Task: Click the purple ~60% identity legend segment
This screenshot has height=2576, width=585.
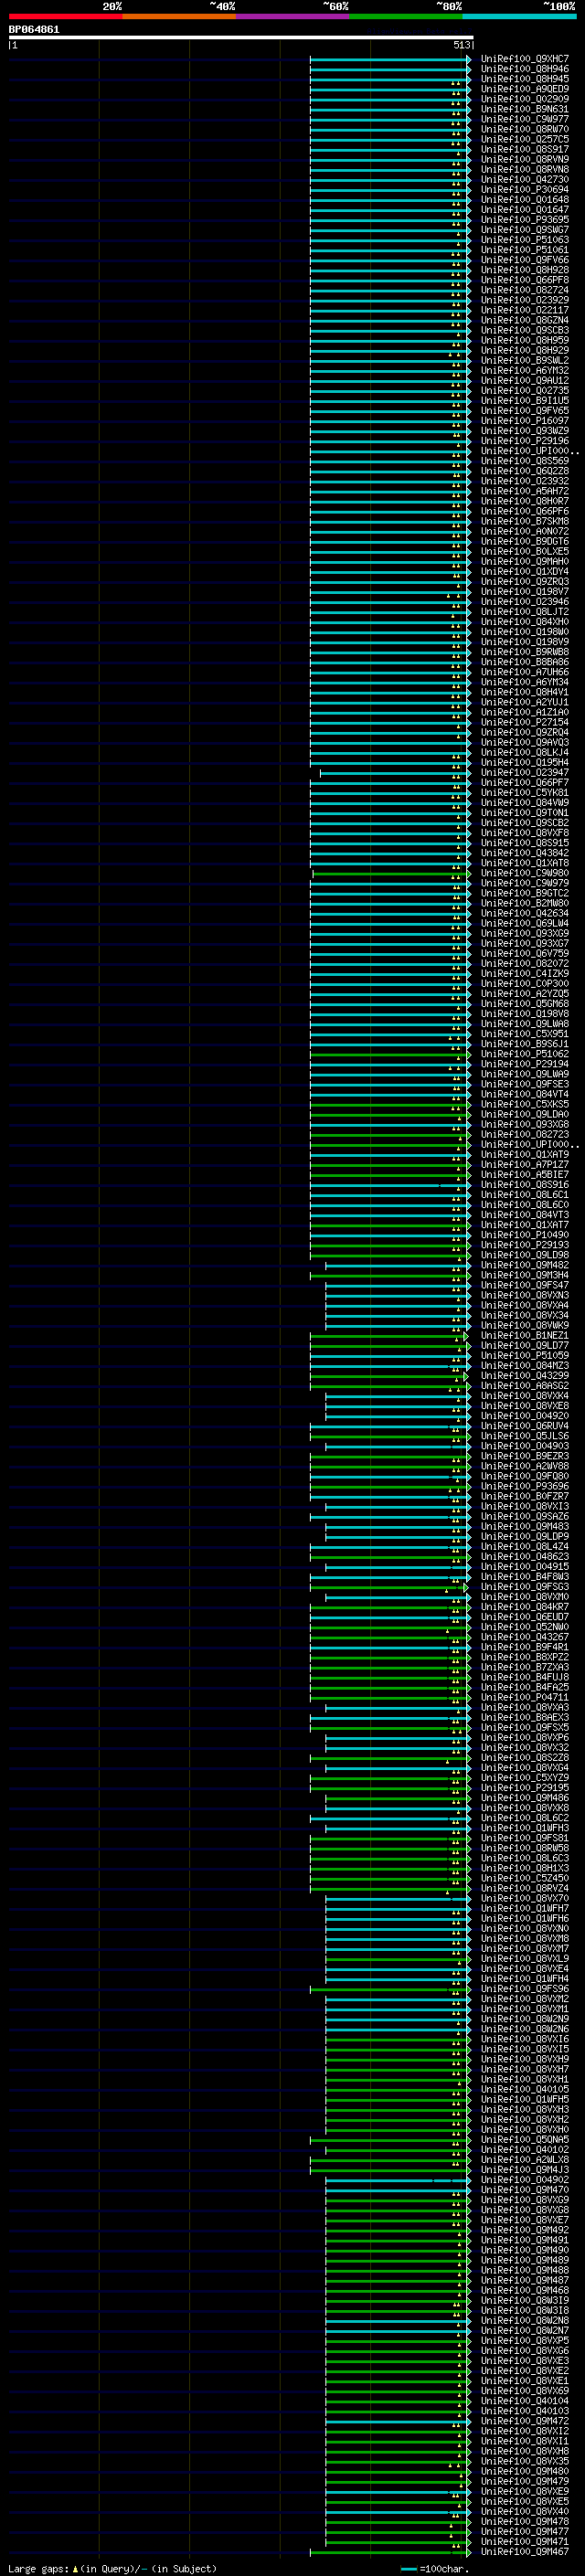Action: [x=293, y=16]
